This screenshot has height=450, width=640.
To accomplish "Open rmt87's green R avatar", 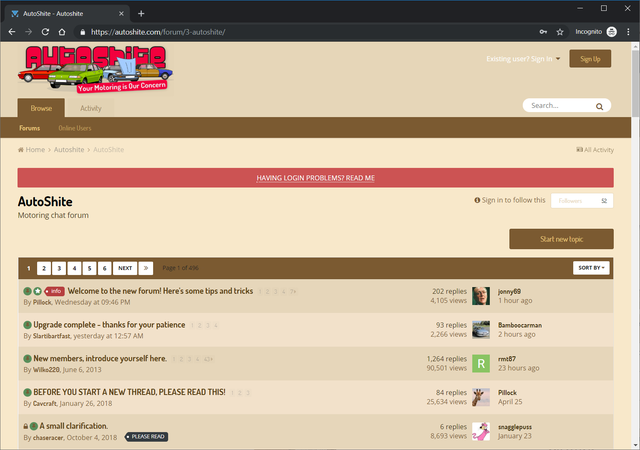I will pyautogui.click(x=481, y=363).
